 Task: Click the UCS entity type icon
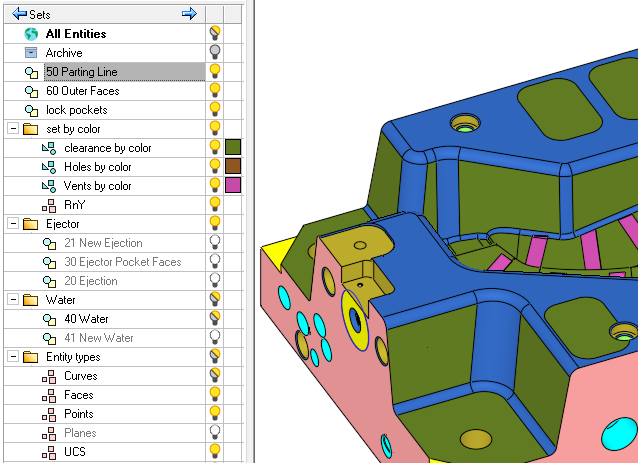48,452
